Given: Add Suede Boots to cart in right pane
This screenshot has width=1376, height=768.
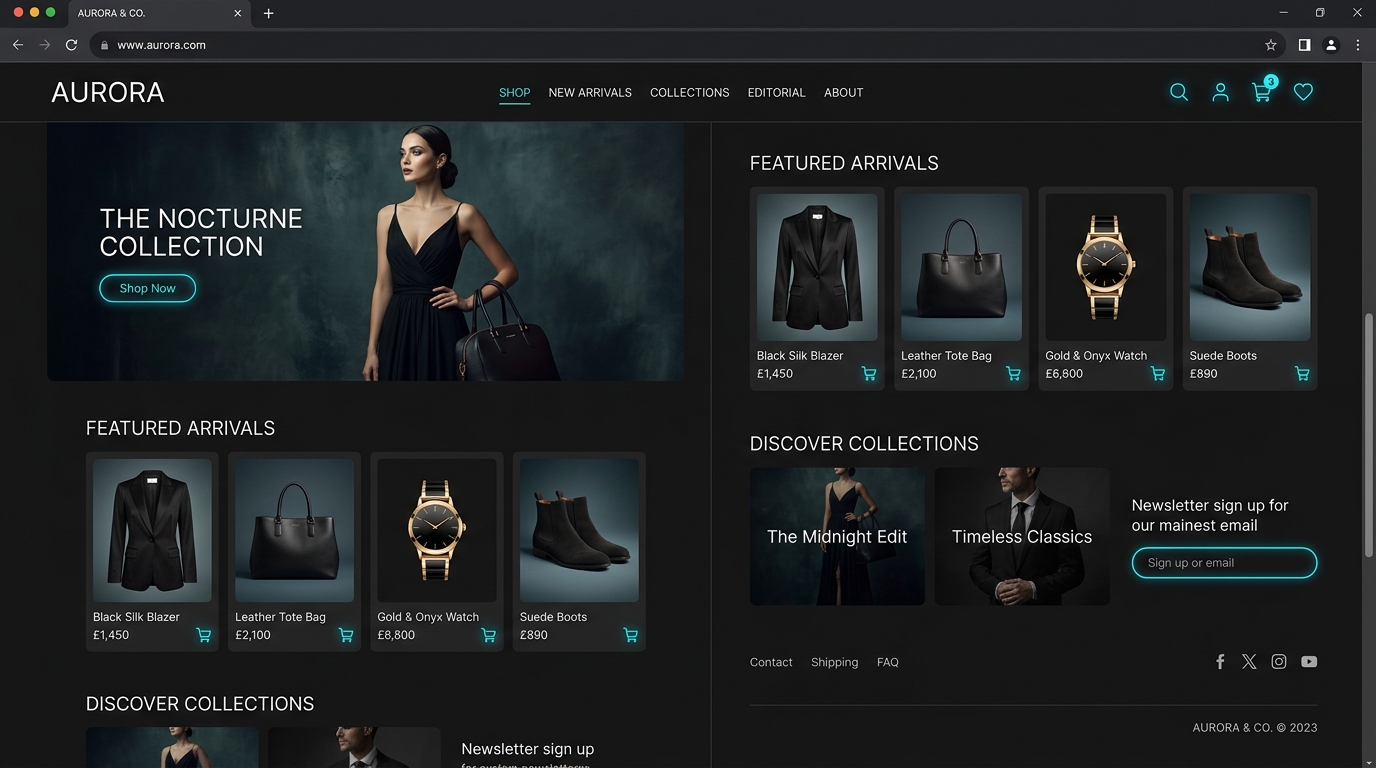Looking at the screenshot, I should click(1302, 374).
